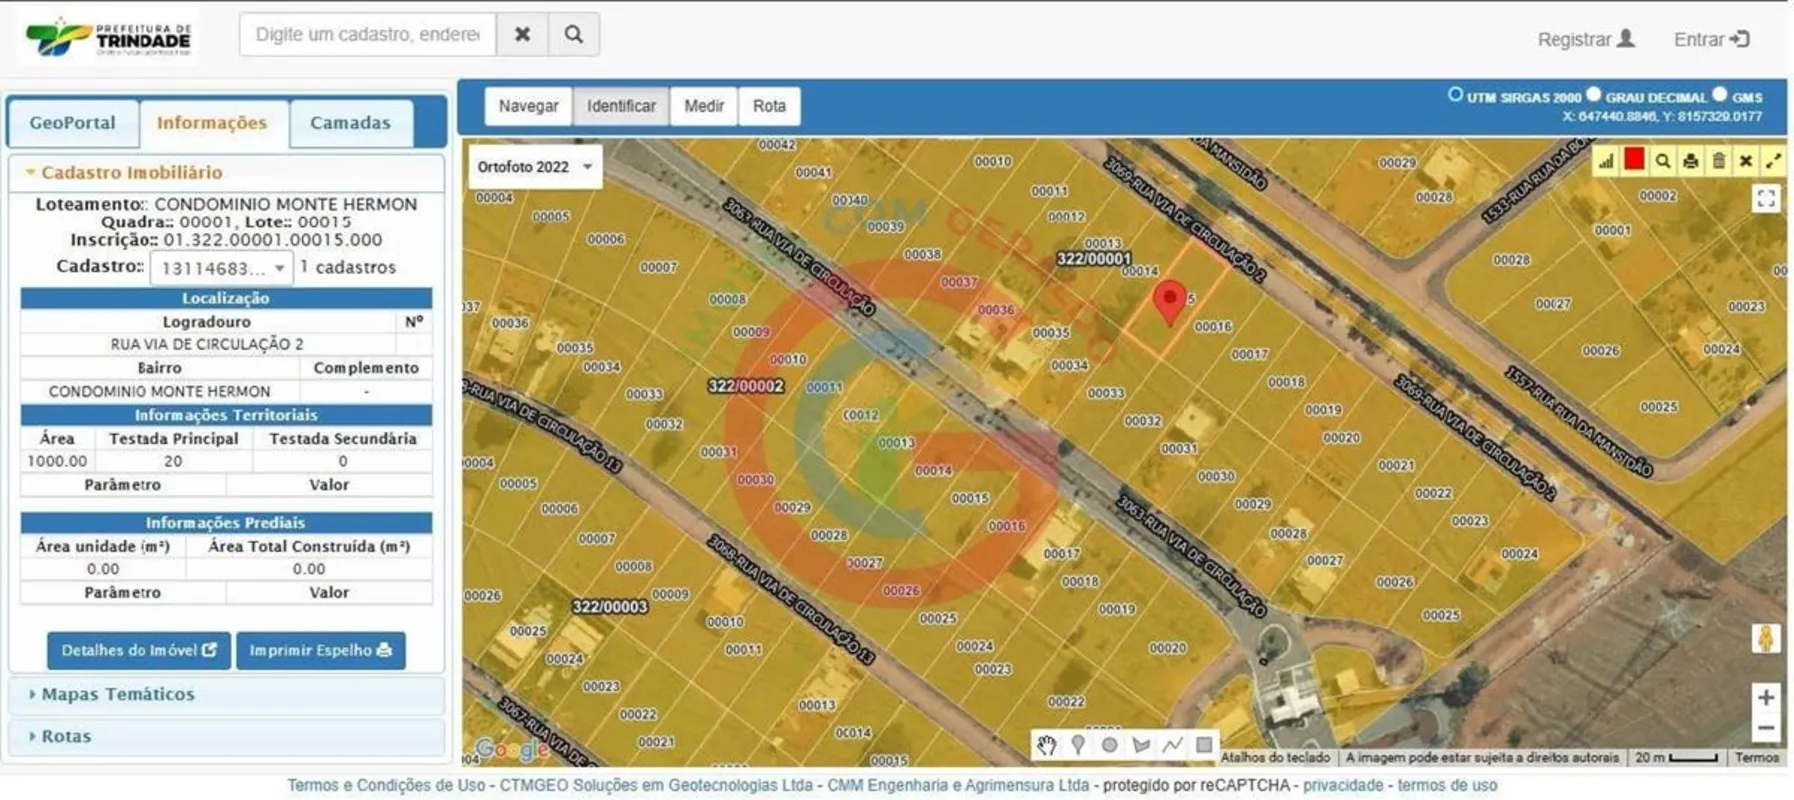The height and width of the screenshot is (800, 1794).
Task: Open CTMGEO Soluções em Geotecnologias link
Action: [656, 785]
